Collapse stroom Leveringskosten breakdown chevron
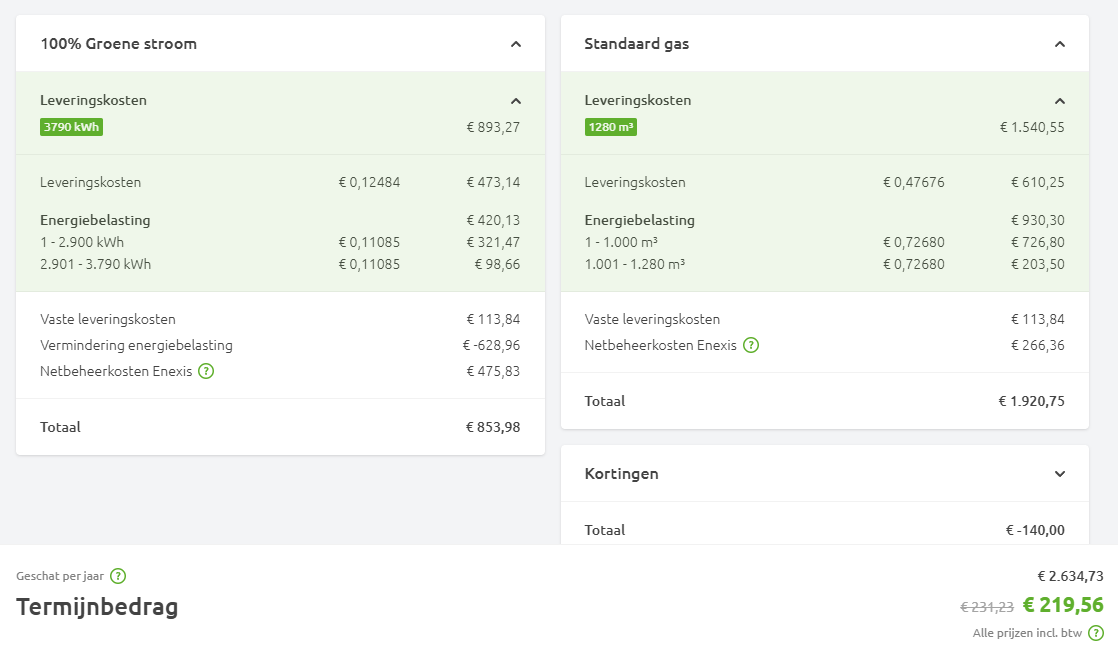The height and width of the screenshot is (653, 1118). tap(516, 101)
